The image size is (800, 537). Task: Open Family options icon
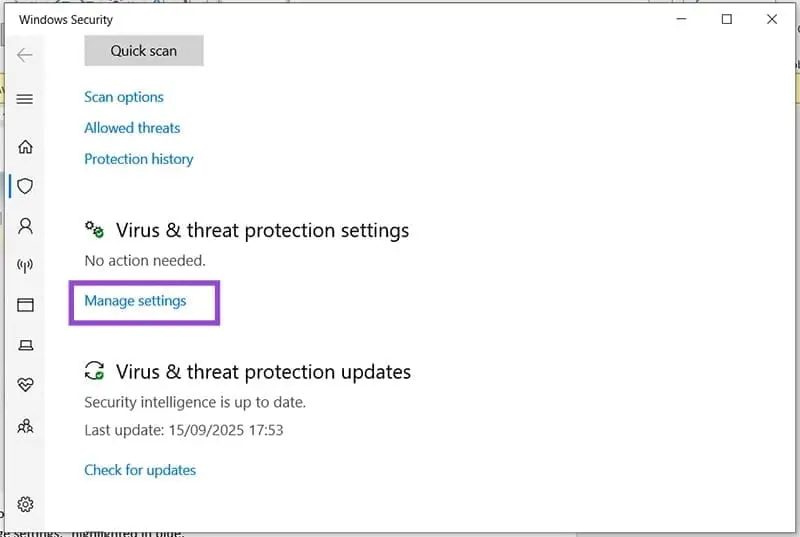click(x=25, y=426)
